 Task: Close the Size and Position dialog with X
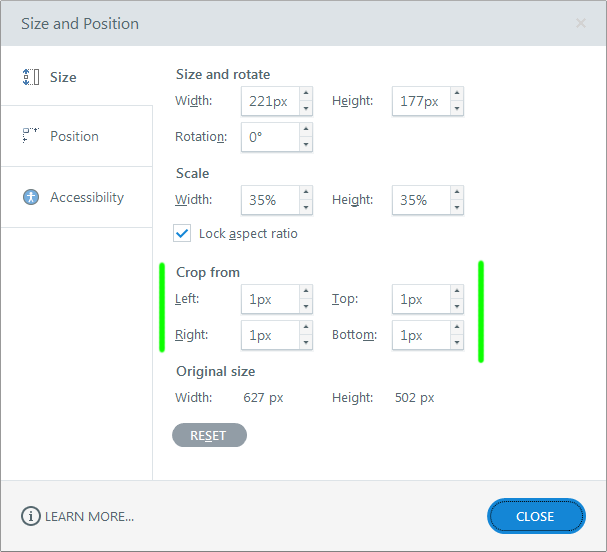coord(581,23)
